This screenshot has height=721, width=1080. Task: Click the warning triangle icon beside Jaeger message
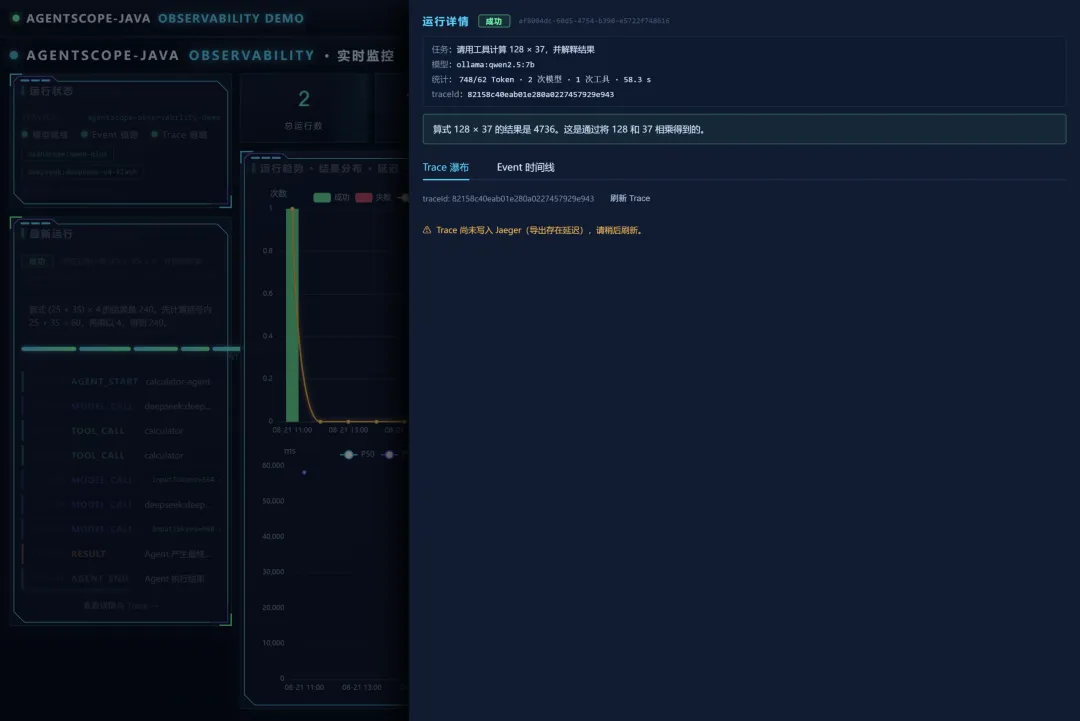pyautogui.click(x=427, y=230)
